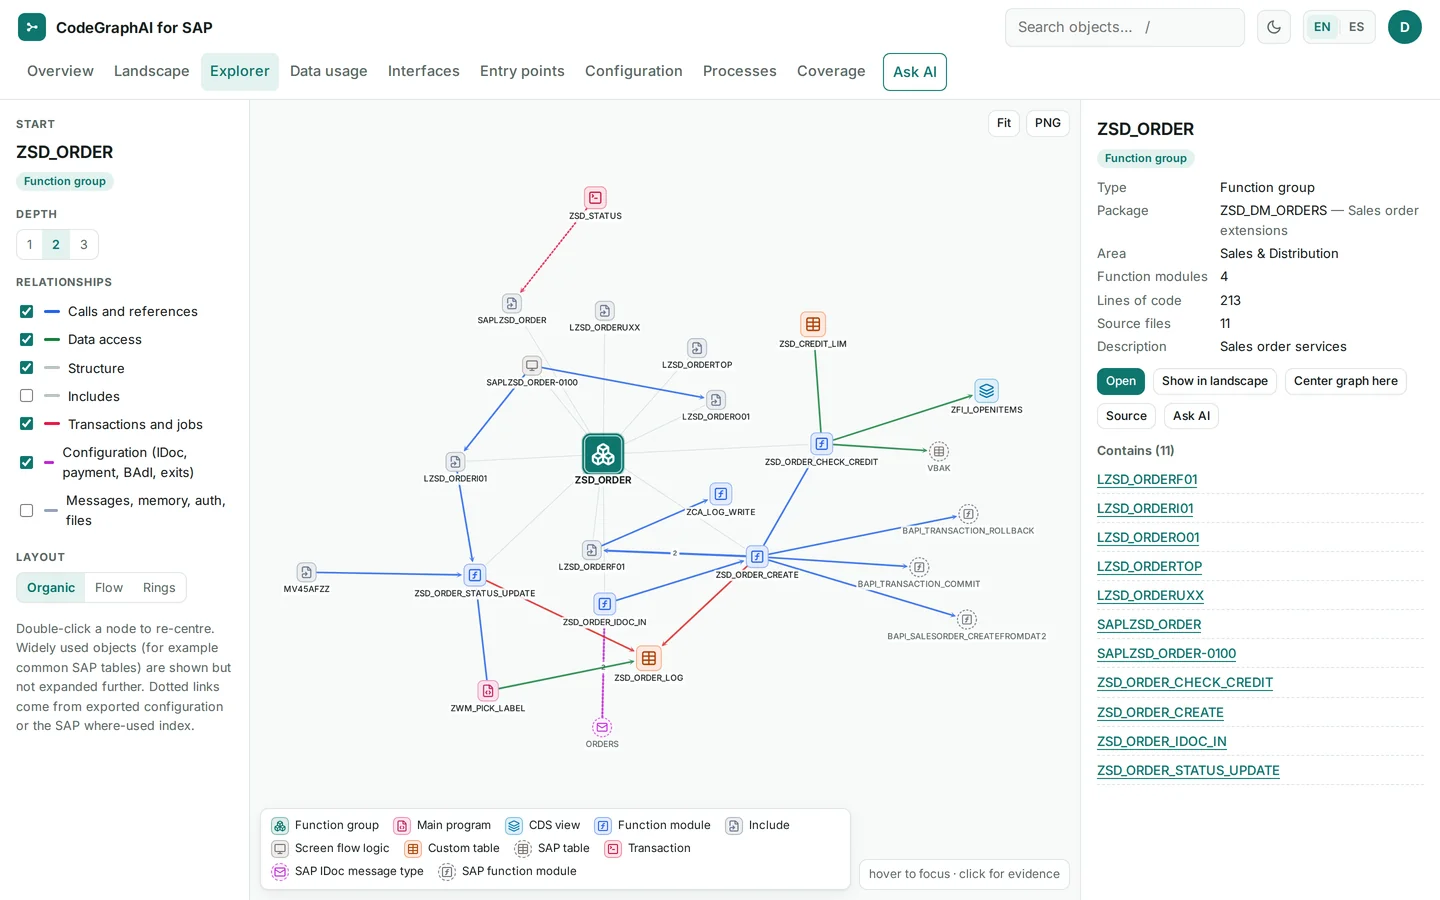Select the SAPLZSD_ORDER-0100 screen flow node

[532, 366]
